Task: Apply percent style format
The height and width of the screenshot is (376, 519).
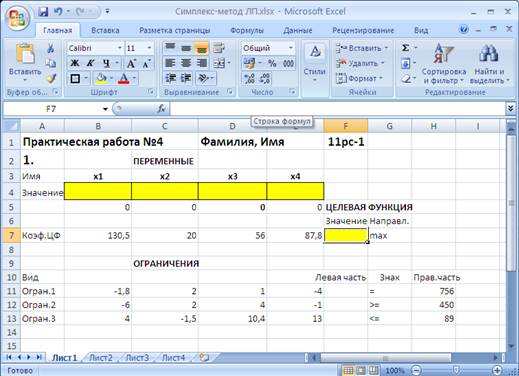Action: pos(272,63)
